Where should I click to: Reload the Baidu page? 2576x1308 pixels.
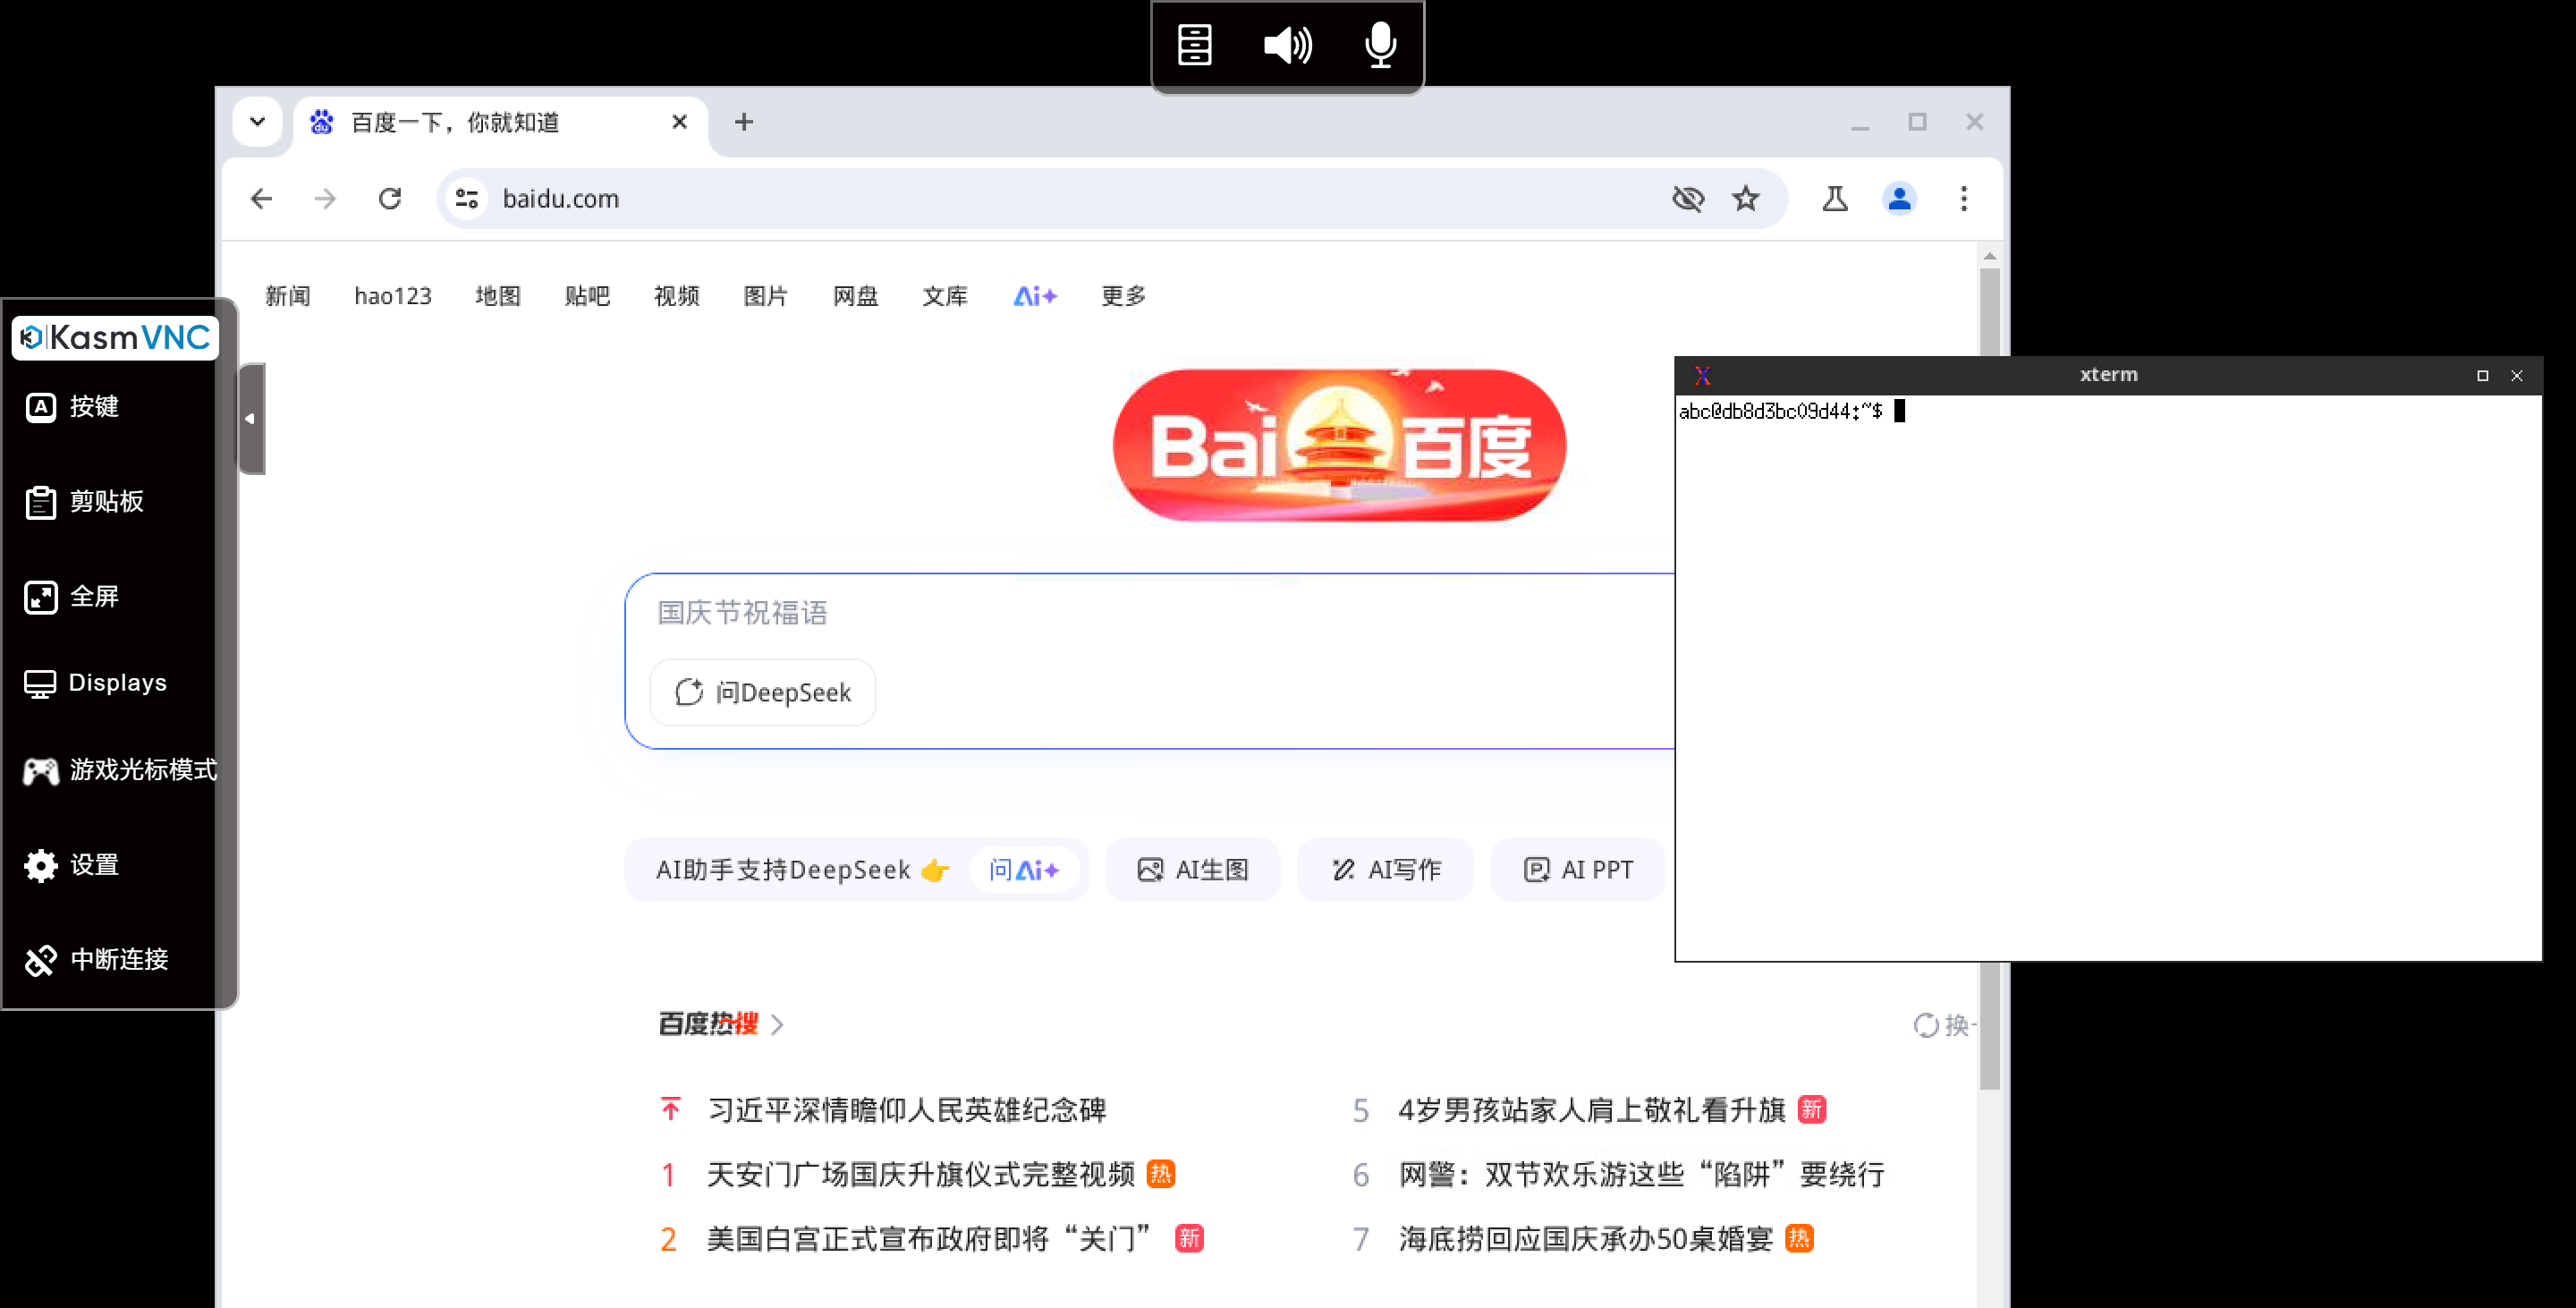click(390, 199)
